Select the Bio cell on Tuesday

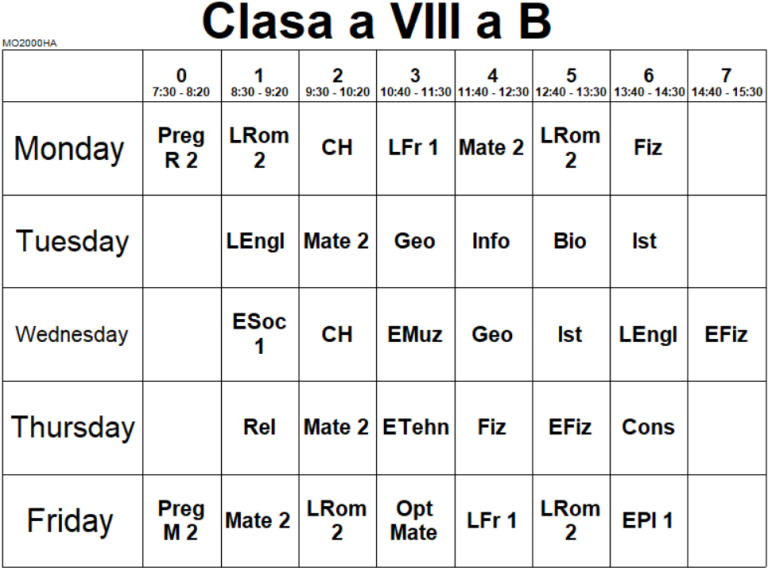[x=570, y=241]
